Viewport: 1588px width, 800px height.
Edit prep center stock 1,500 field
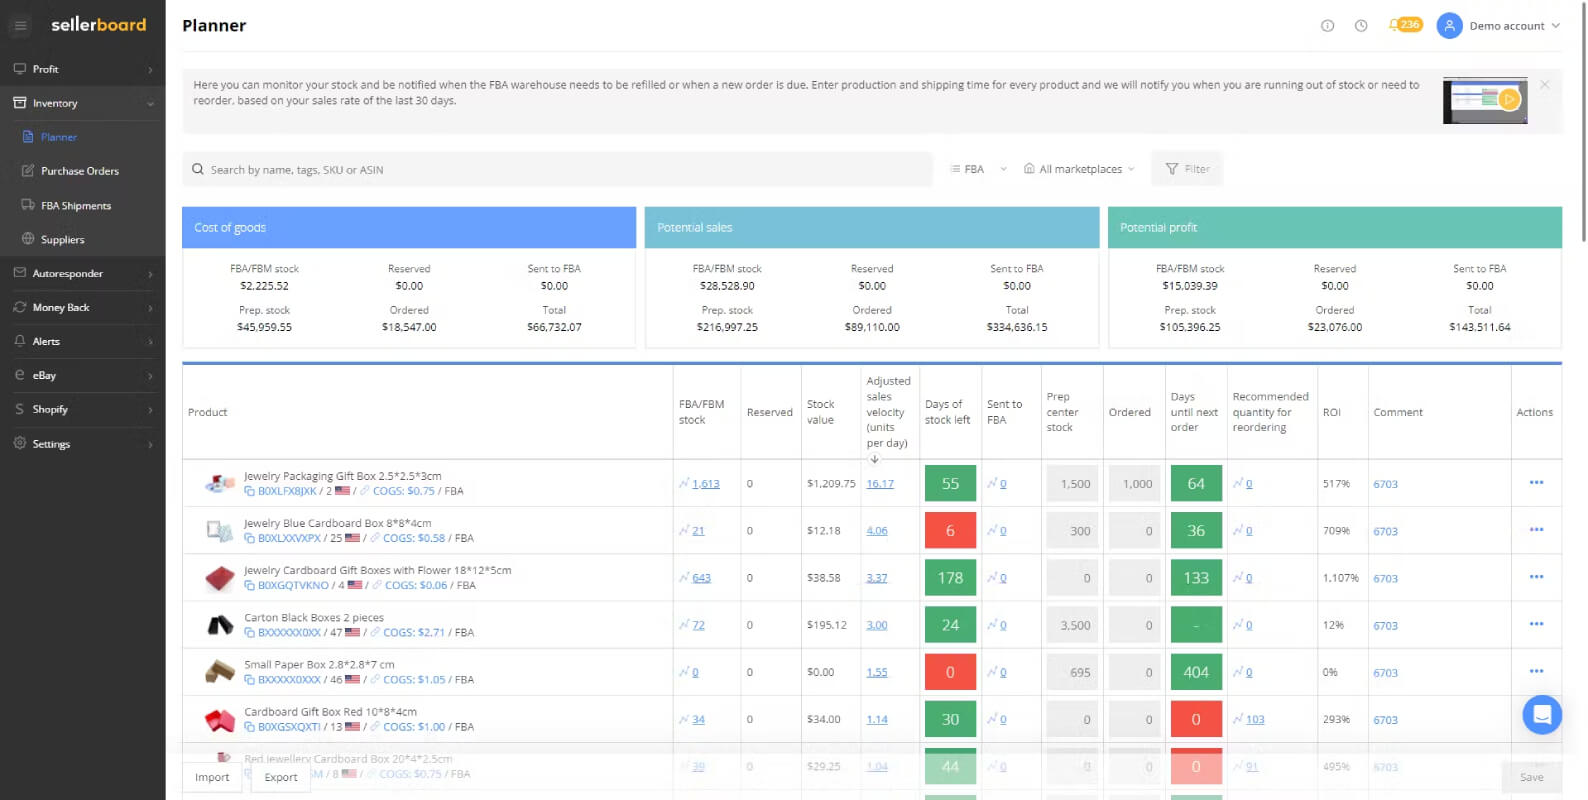[1072, 484]
